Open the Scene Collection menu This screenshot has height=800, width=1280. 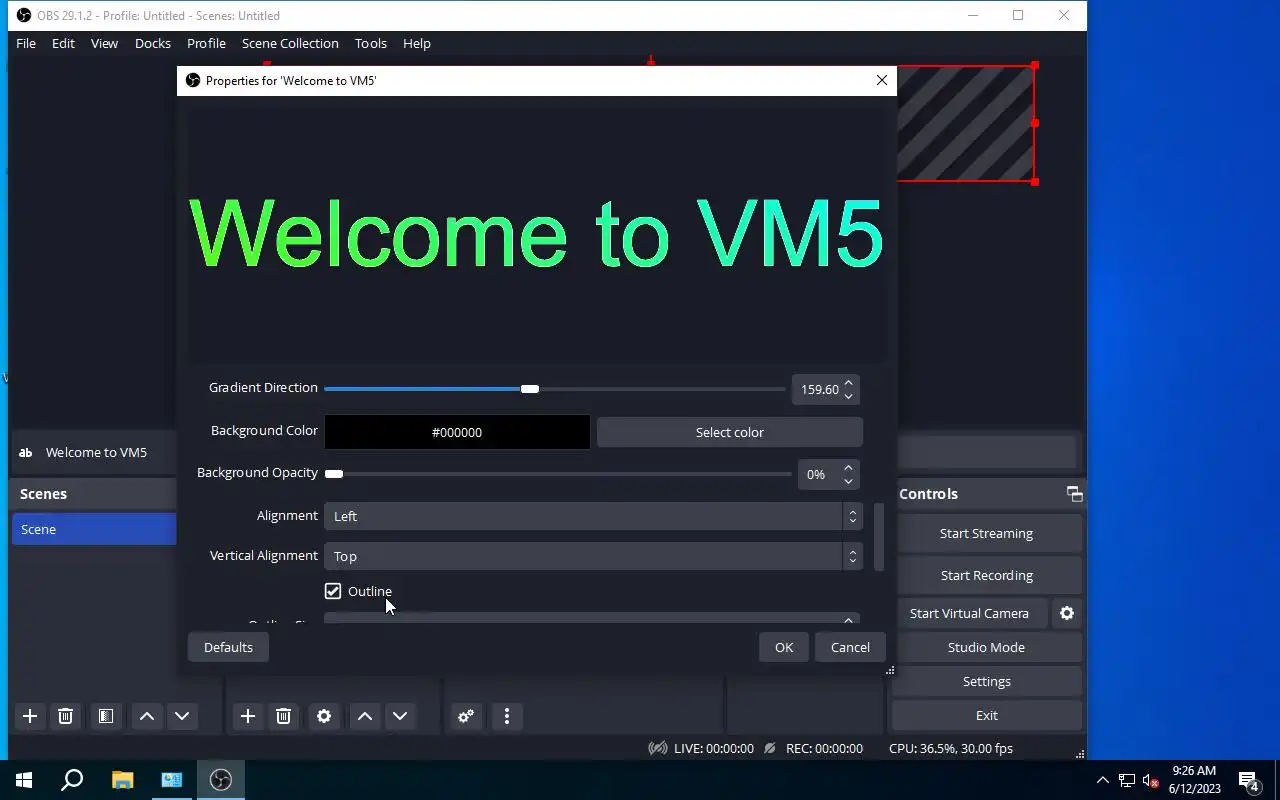pos(290,43)
